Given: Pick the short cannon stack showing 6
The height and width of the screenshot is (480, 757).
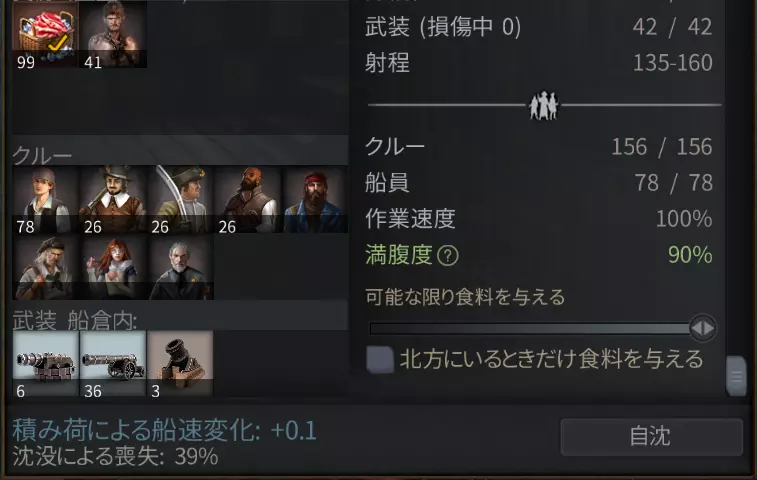Looking at the screenshot, I should [x=45, y=364].
